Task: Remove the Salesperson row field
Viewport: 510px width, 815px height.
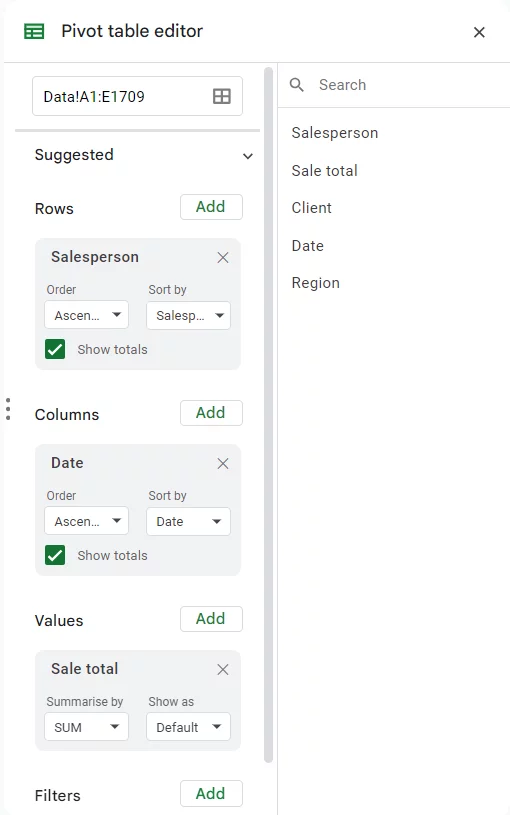Action: pos(223,257)
